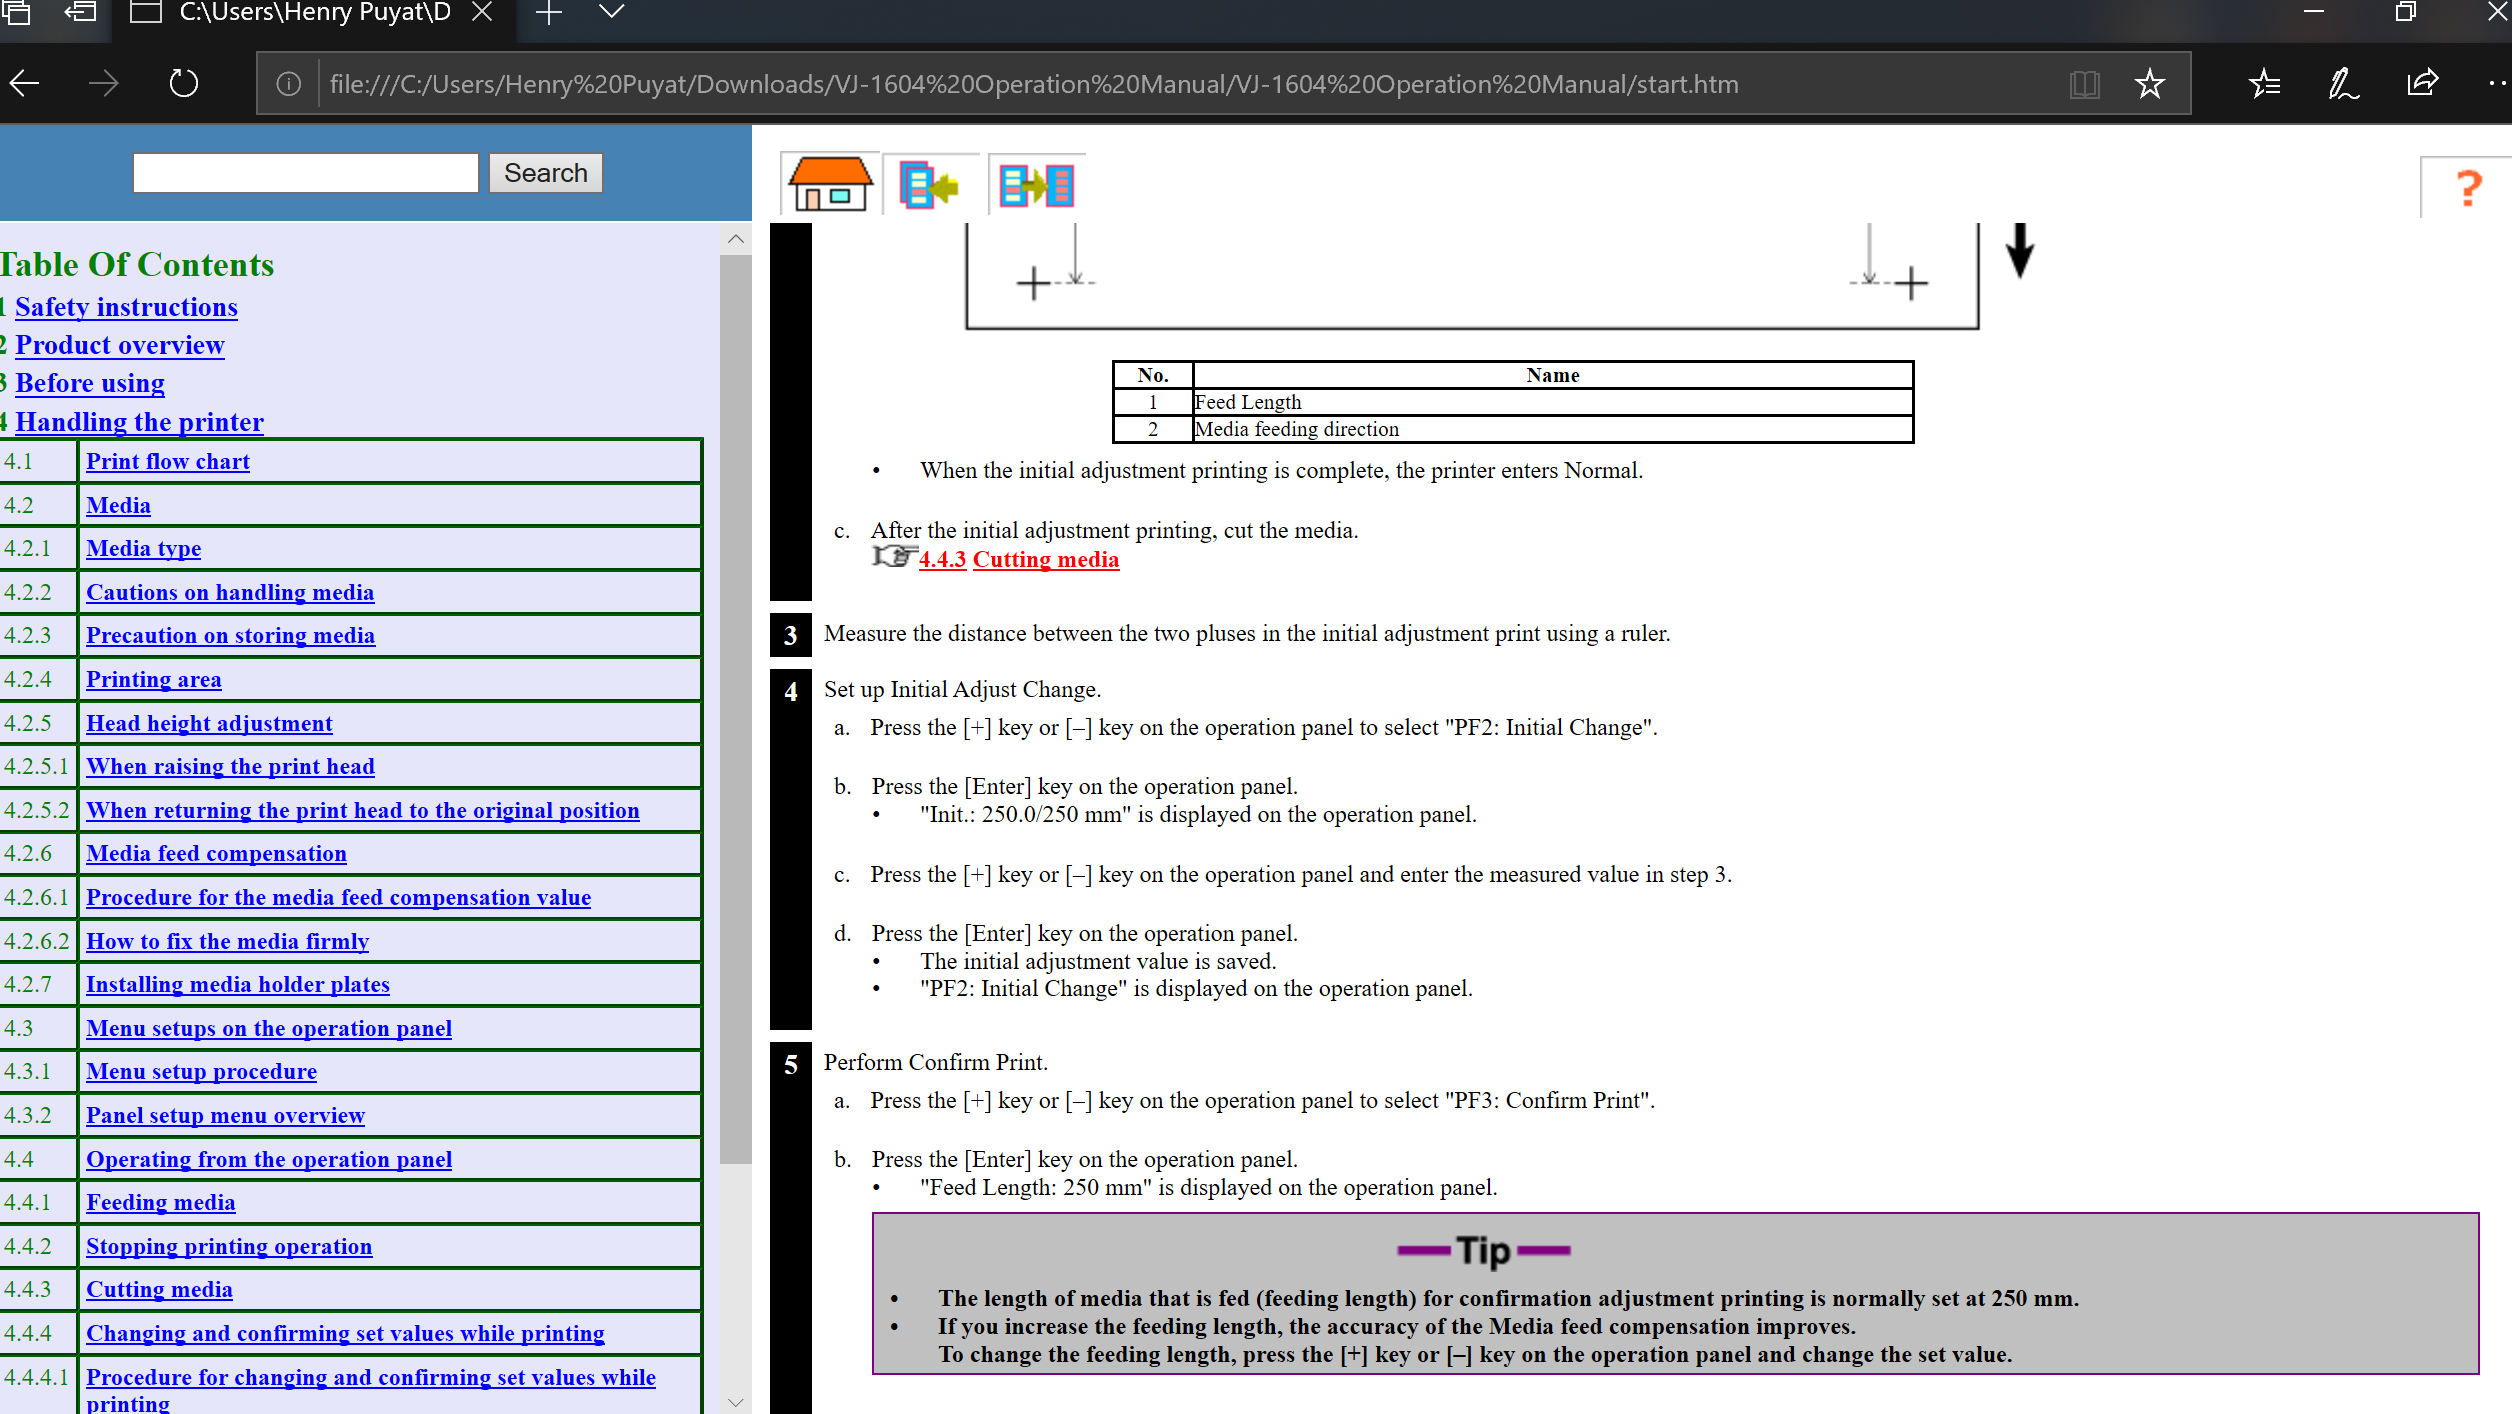
Task: Open Cutting media in contents list
Action: 159,1290
